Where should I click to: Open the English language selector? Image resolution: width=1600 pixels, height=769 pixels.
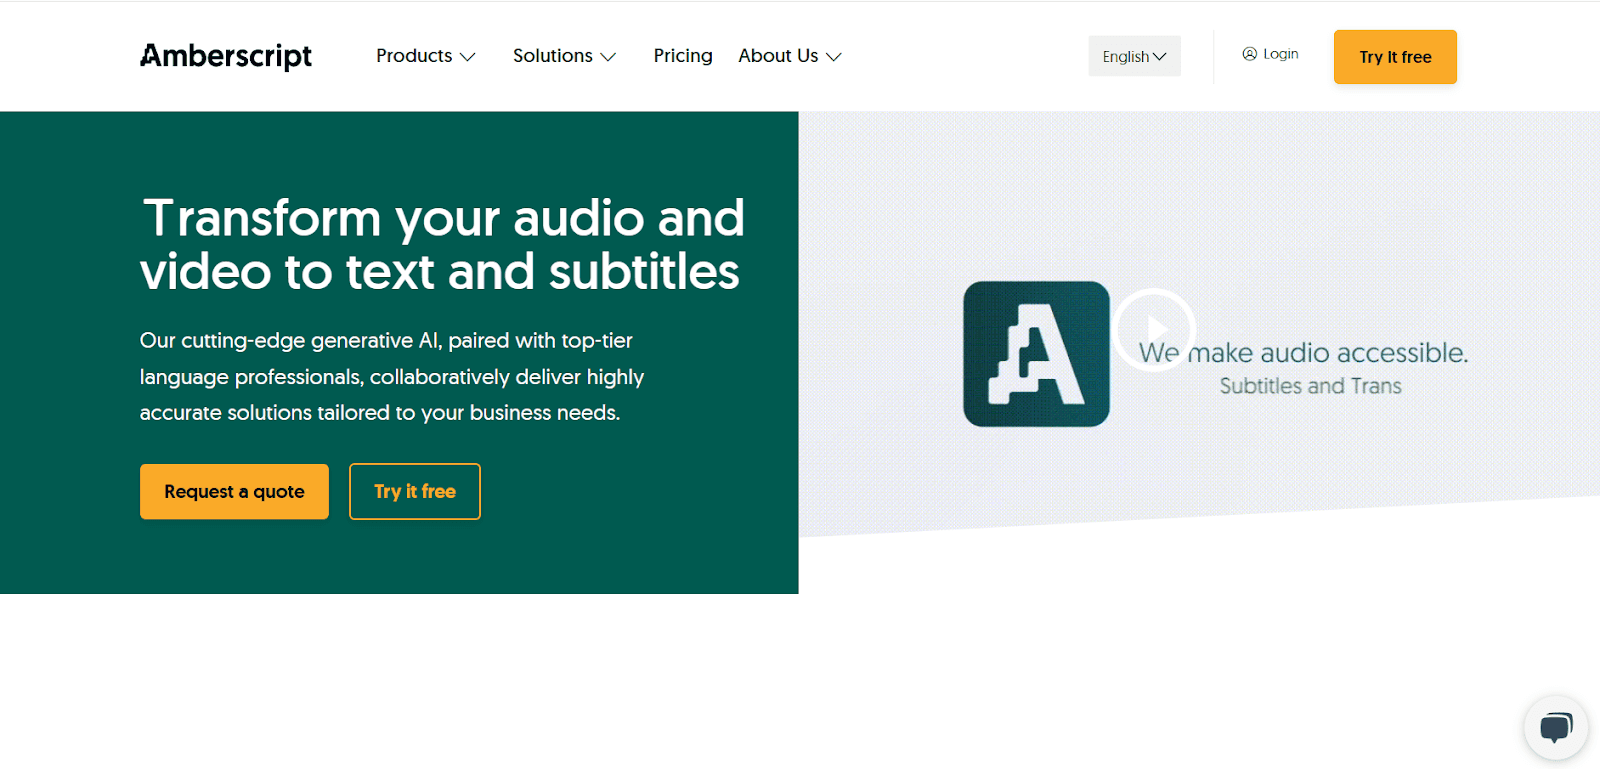pyautogui.click(x=1134, y=56)
